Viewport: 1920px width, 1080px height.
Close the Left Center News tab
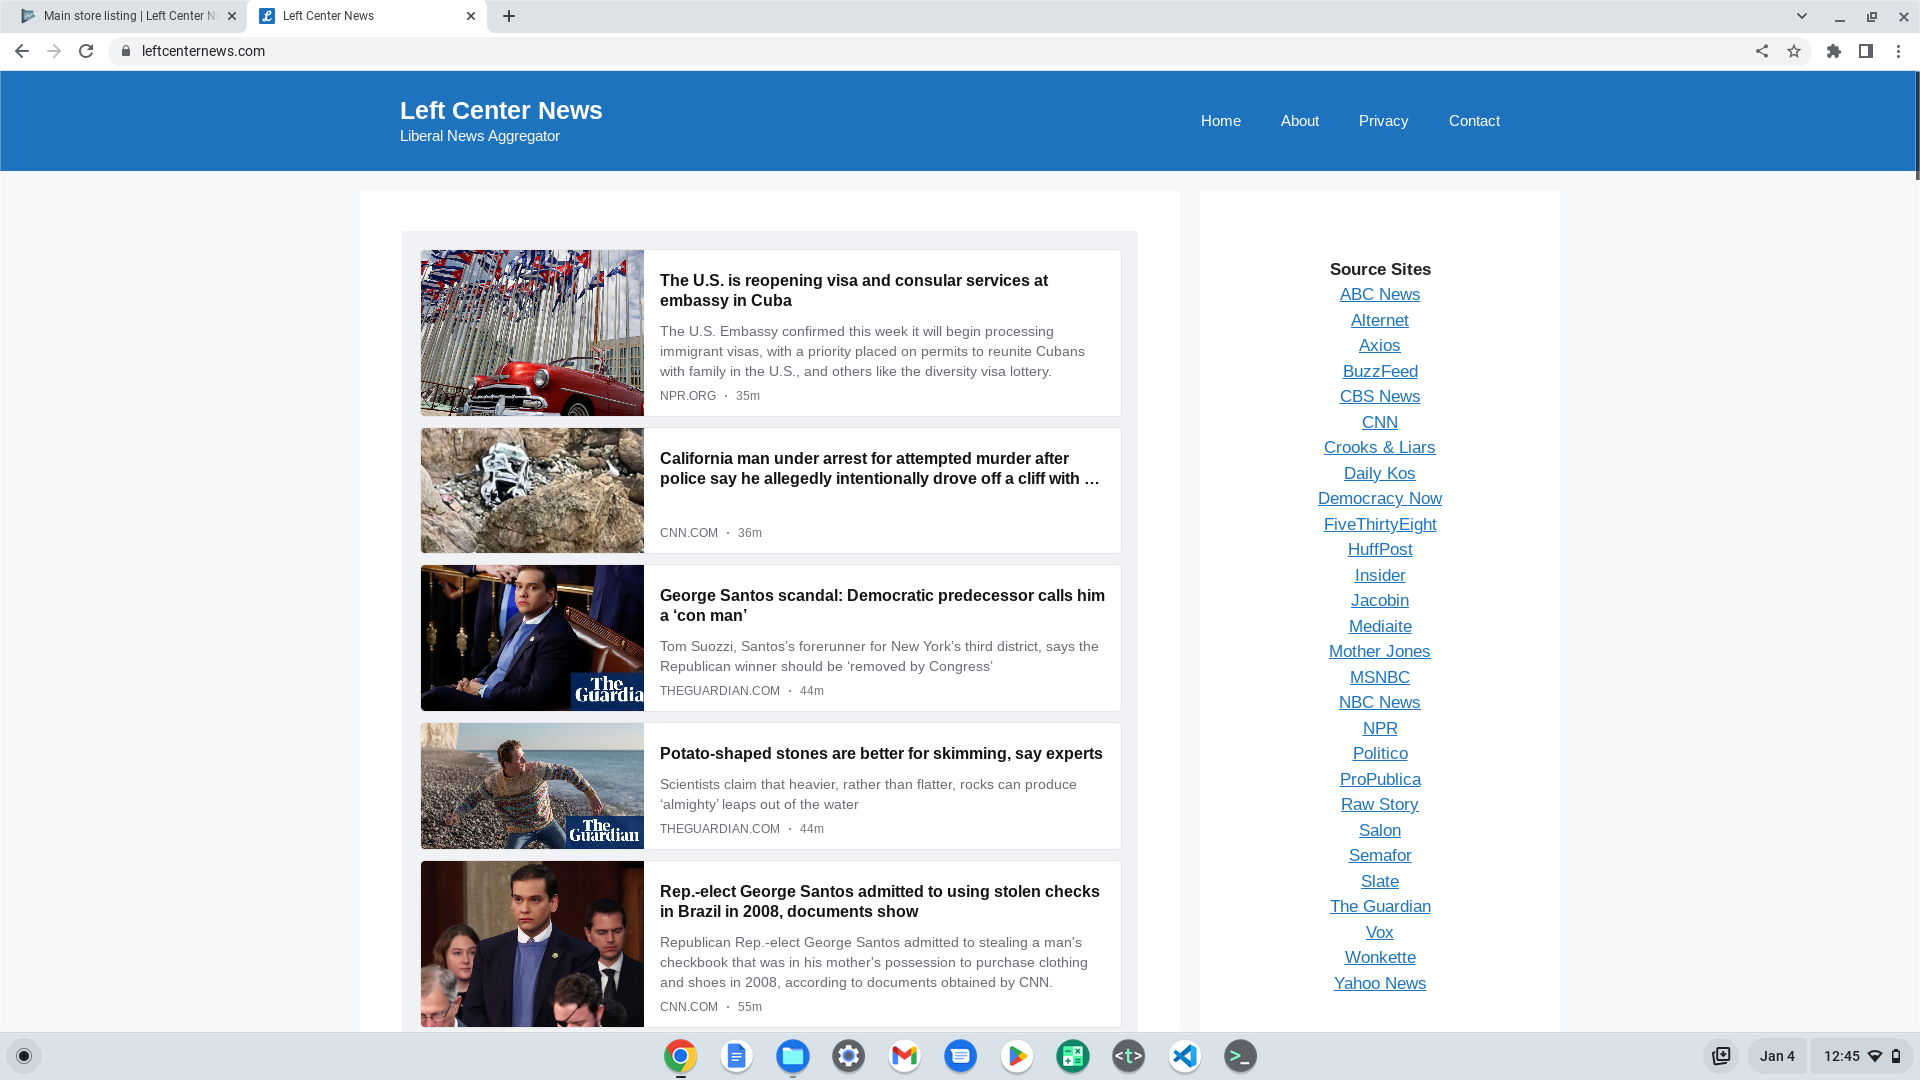[x=471, y=16]
